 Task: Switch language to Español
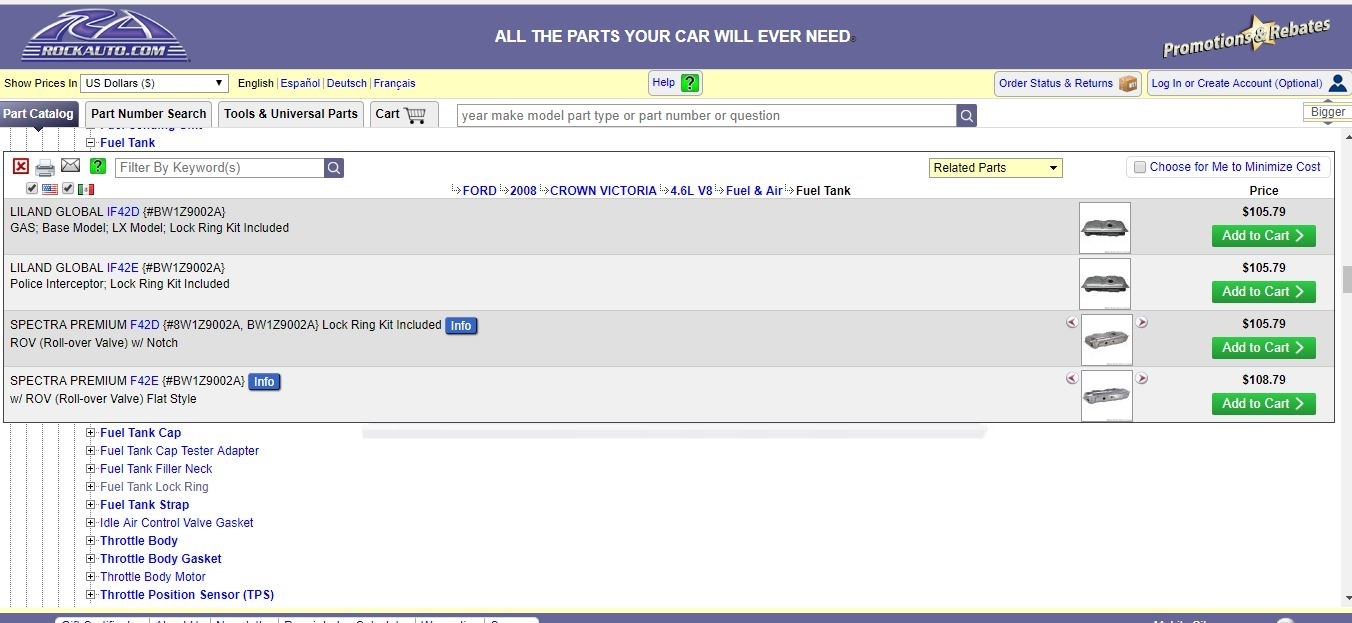click(x=300, y=83)
